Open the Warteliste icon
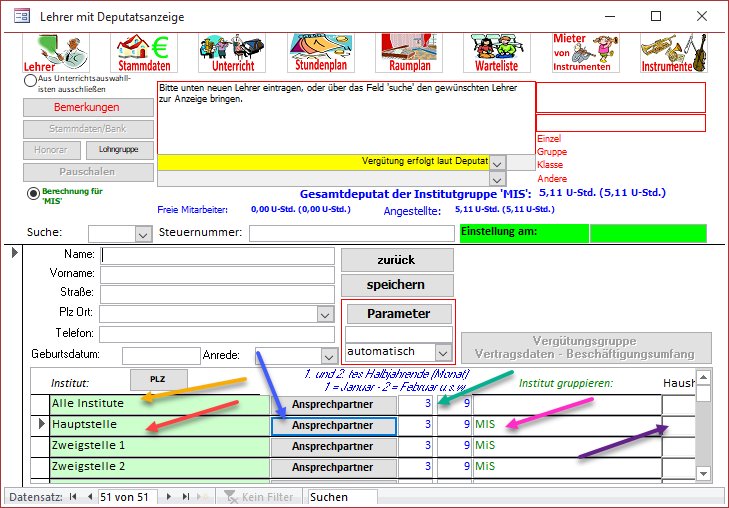729x508 pixels. pyautogui.click(x=497, y=52)
